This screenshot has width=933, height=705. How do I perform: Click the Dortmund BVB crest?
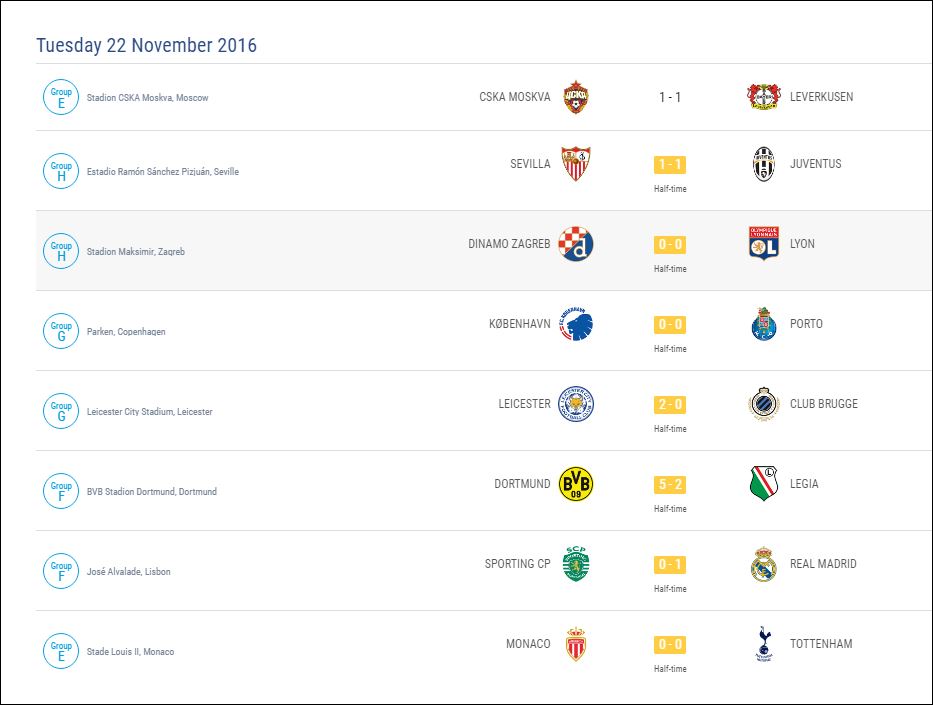point(575,484)
